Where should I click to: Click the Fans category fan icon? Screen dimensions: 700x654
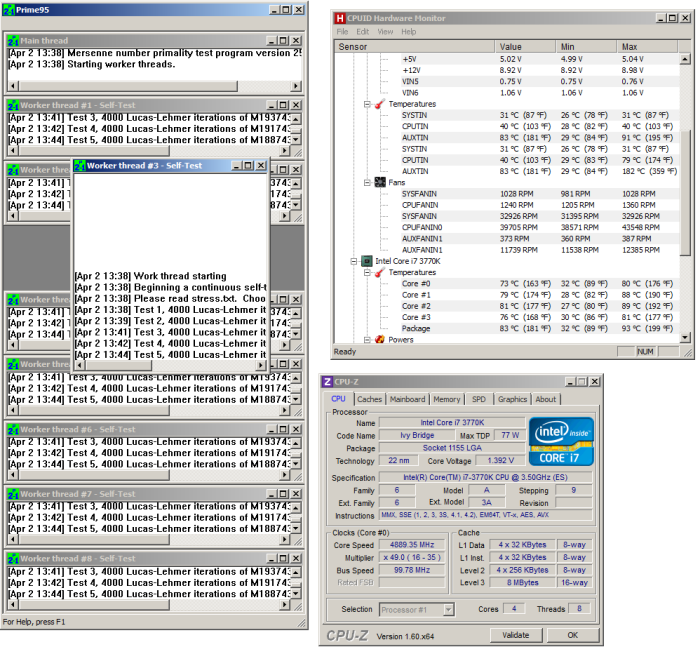[x=380, y=183]
